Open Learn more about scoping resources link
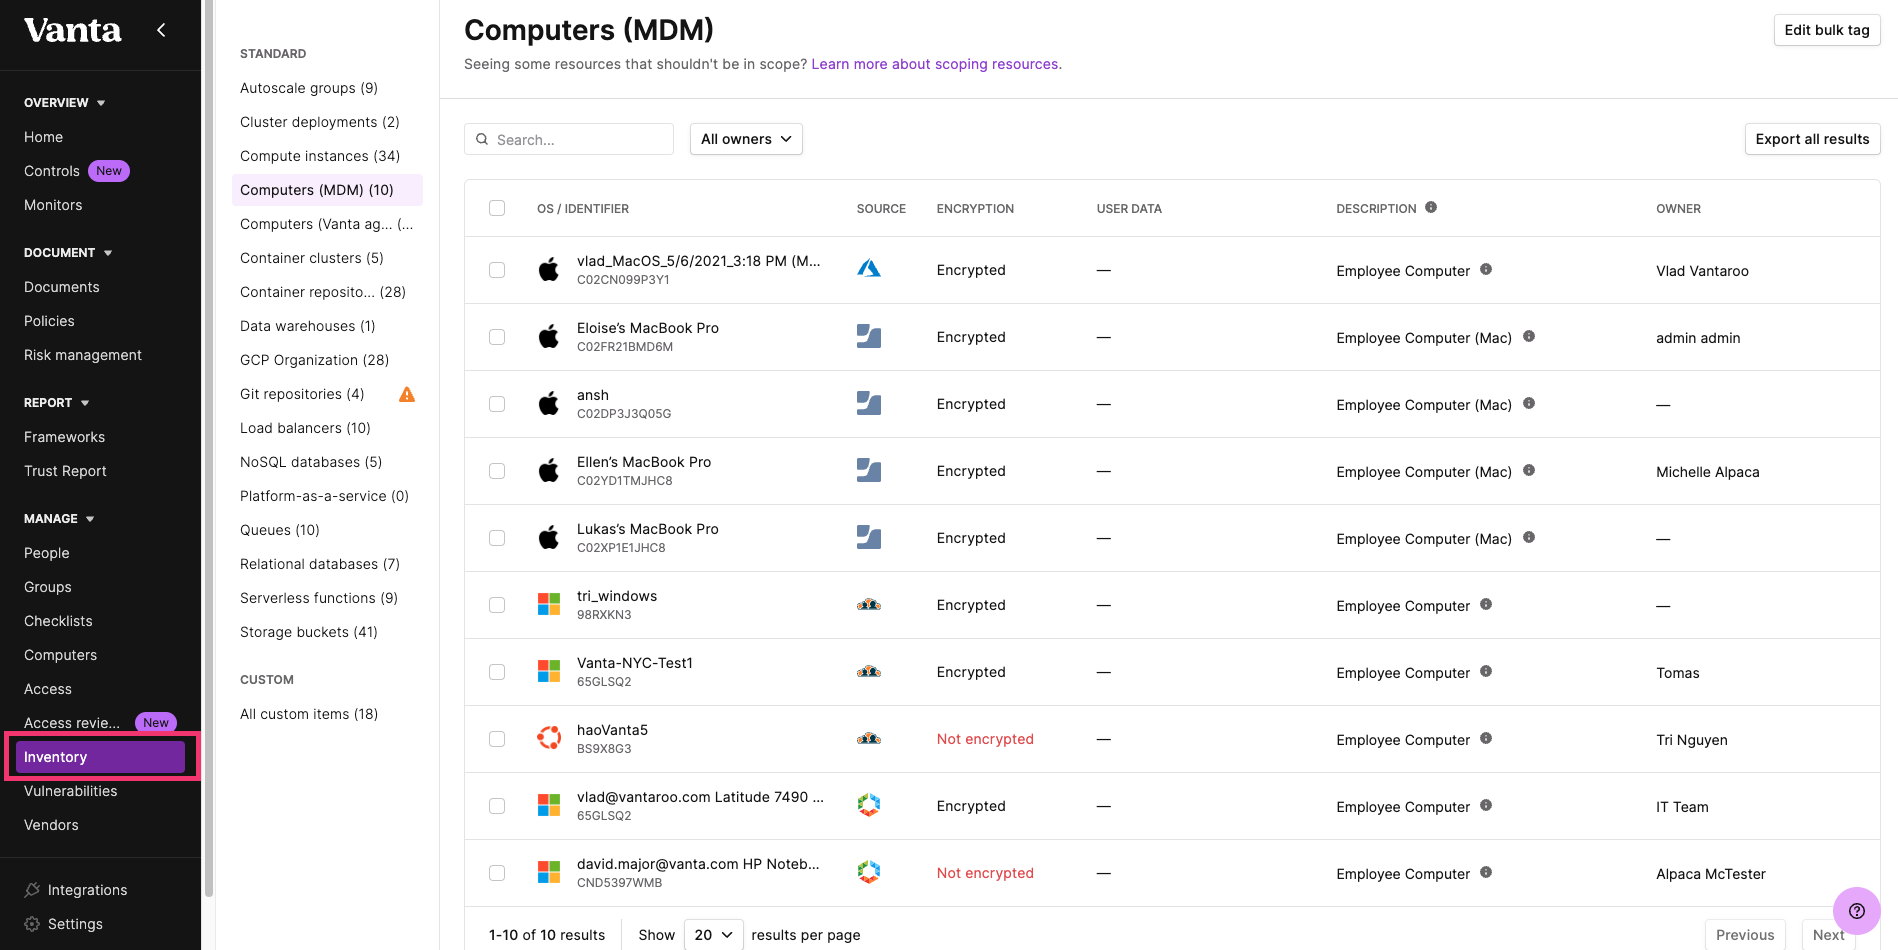Image resolution: width=1898 pixels, height=950 pixels. (x=936, y=64)
